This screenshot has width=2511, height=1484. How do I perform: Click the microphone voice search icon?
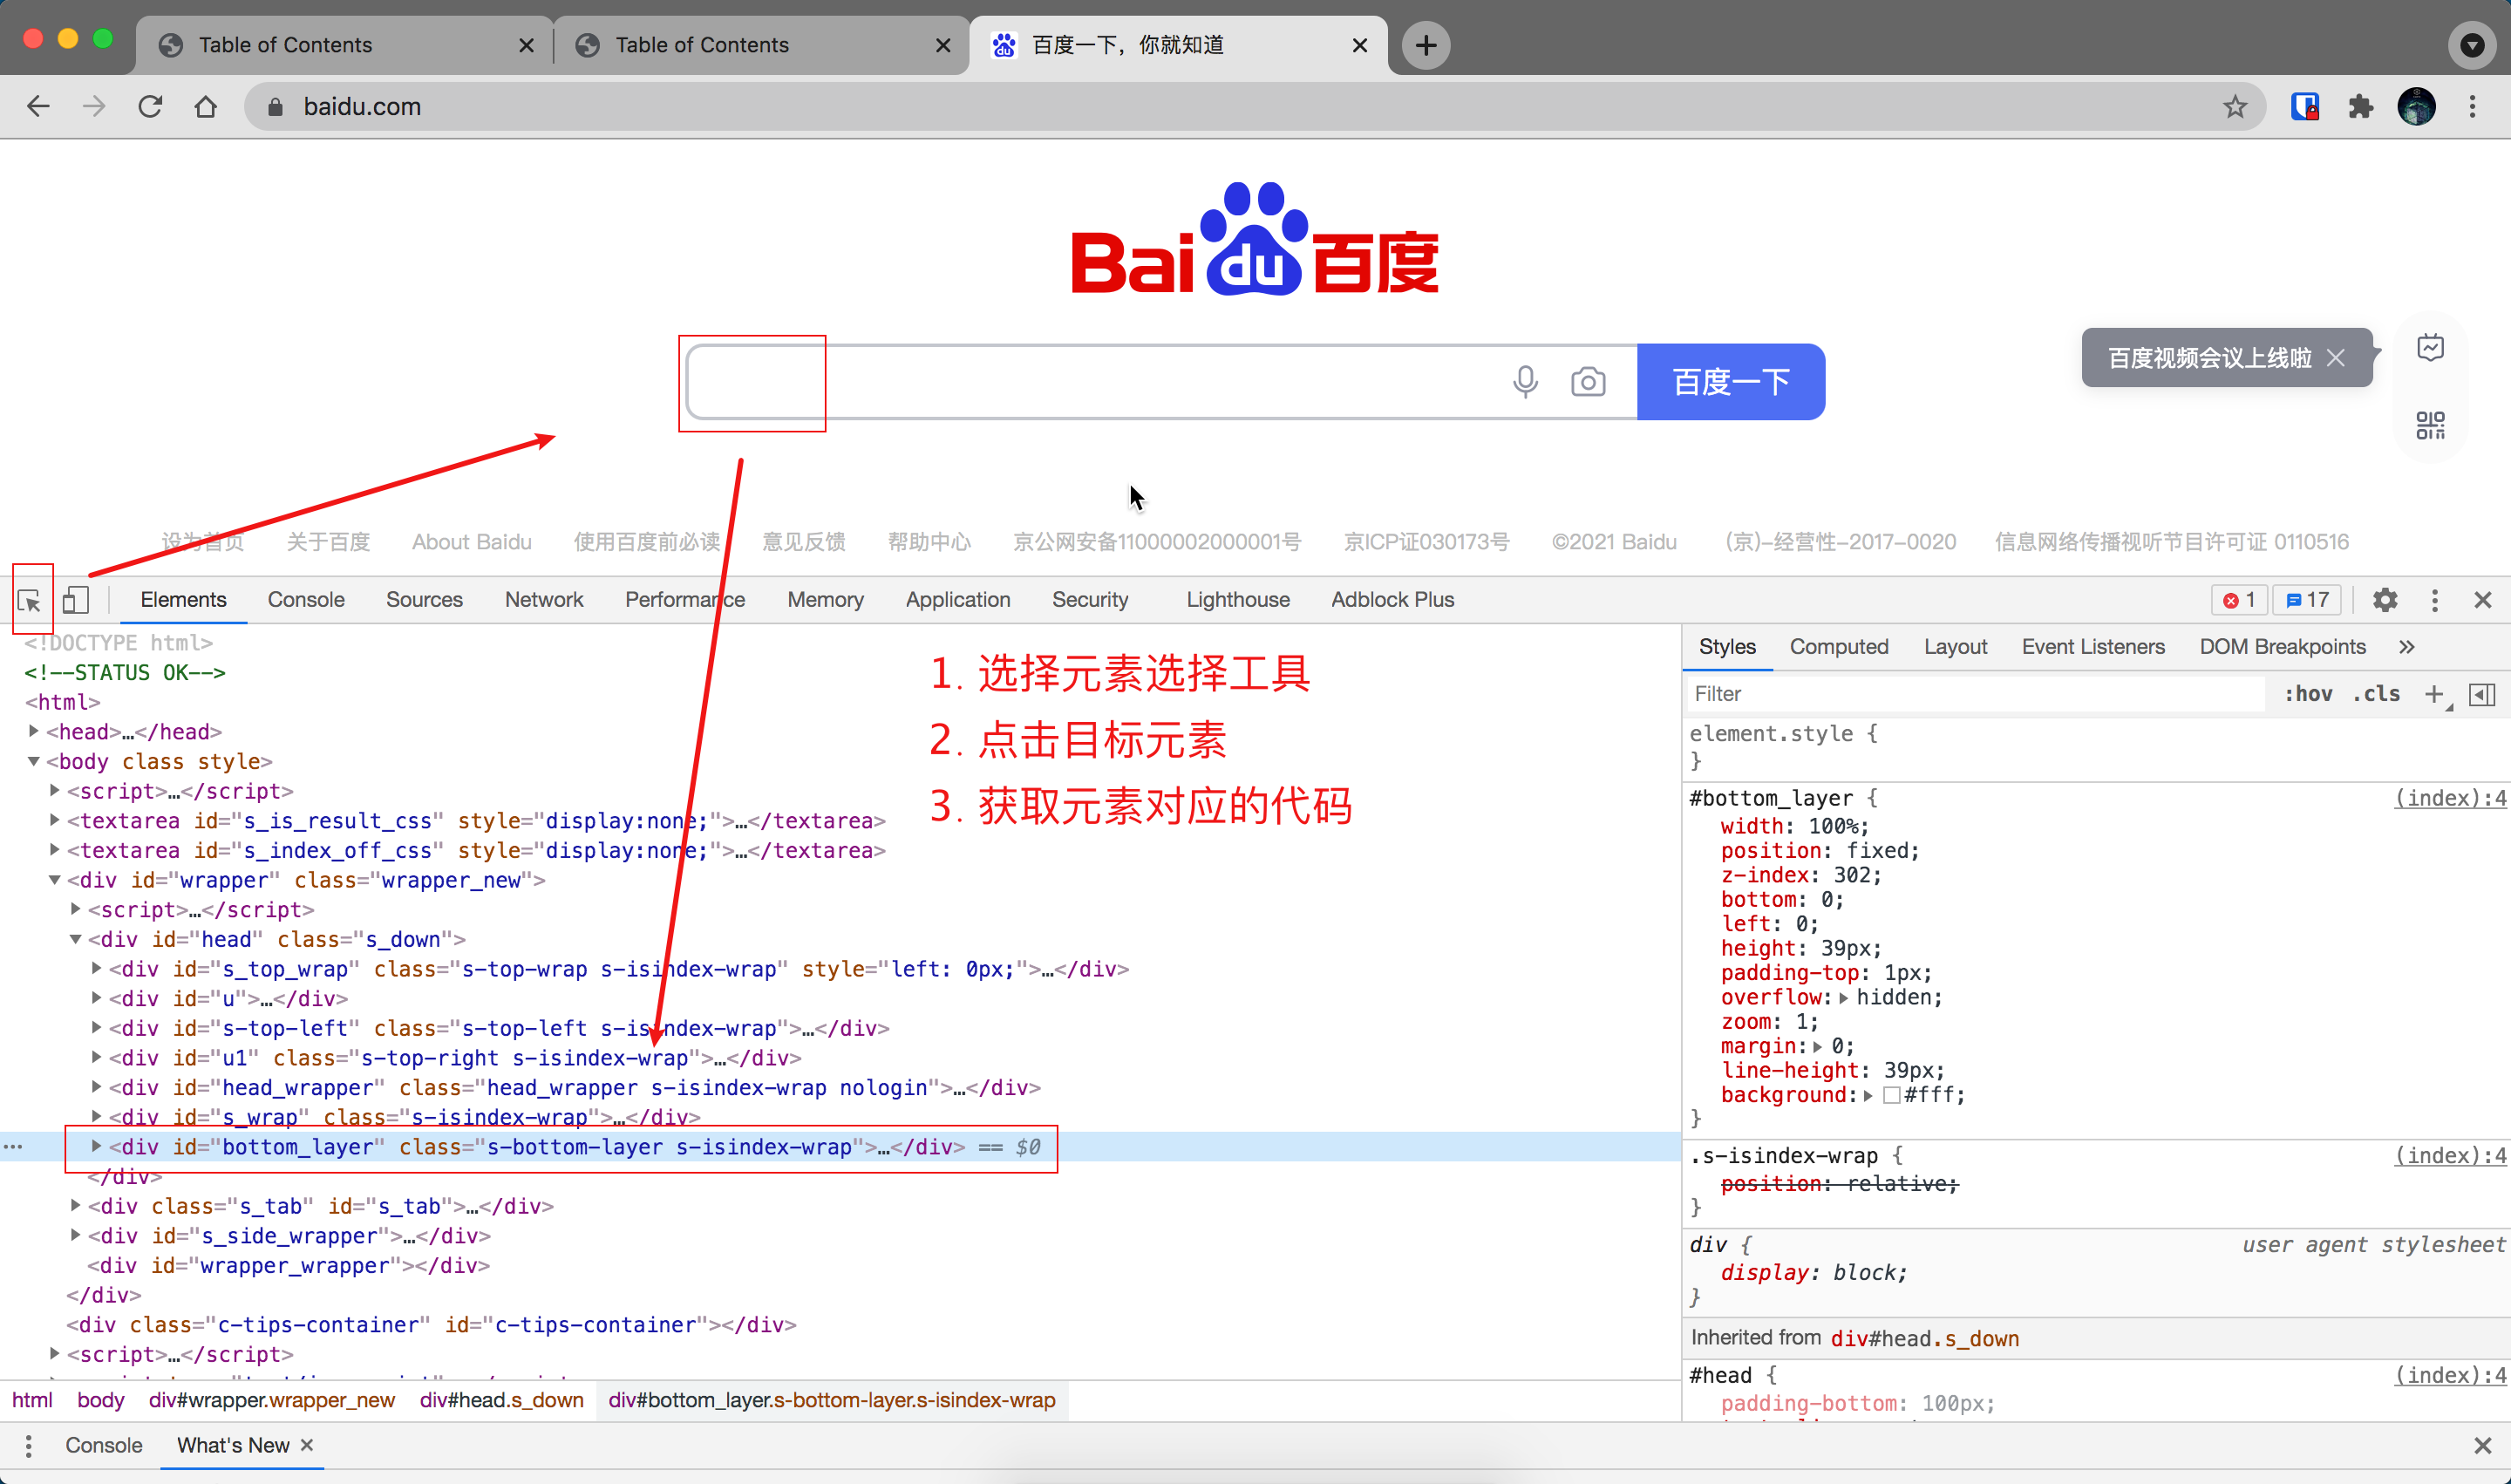pos(1524,381)
